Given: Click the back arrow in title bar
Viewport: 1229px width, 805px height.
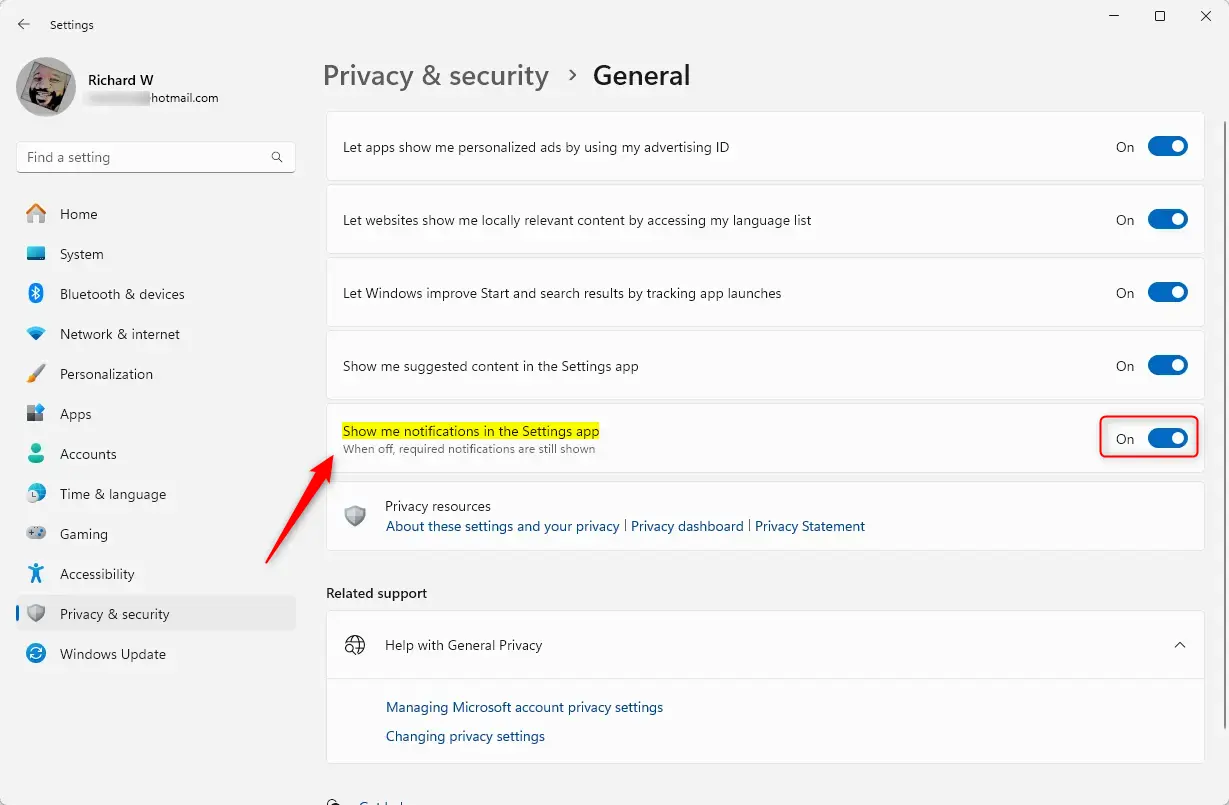Looking at the screenshot, I should [x=24, y=24].
